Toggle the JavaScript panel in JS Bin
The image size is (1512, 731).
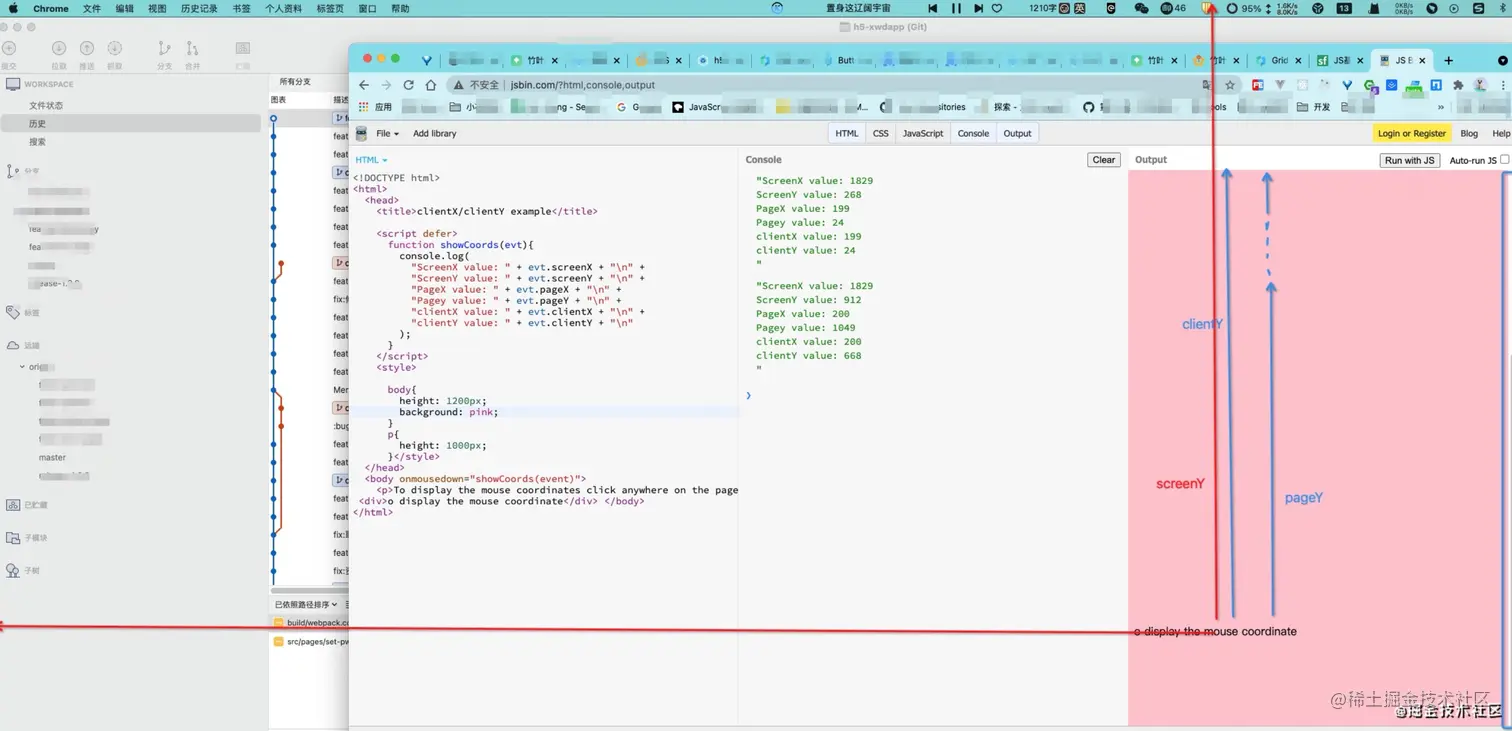pyautogui.click(x=923, y=133)
